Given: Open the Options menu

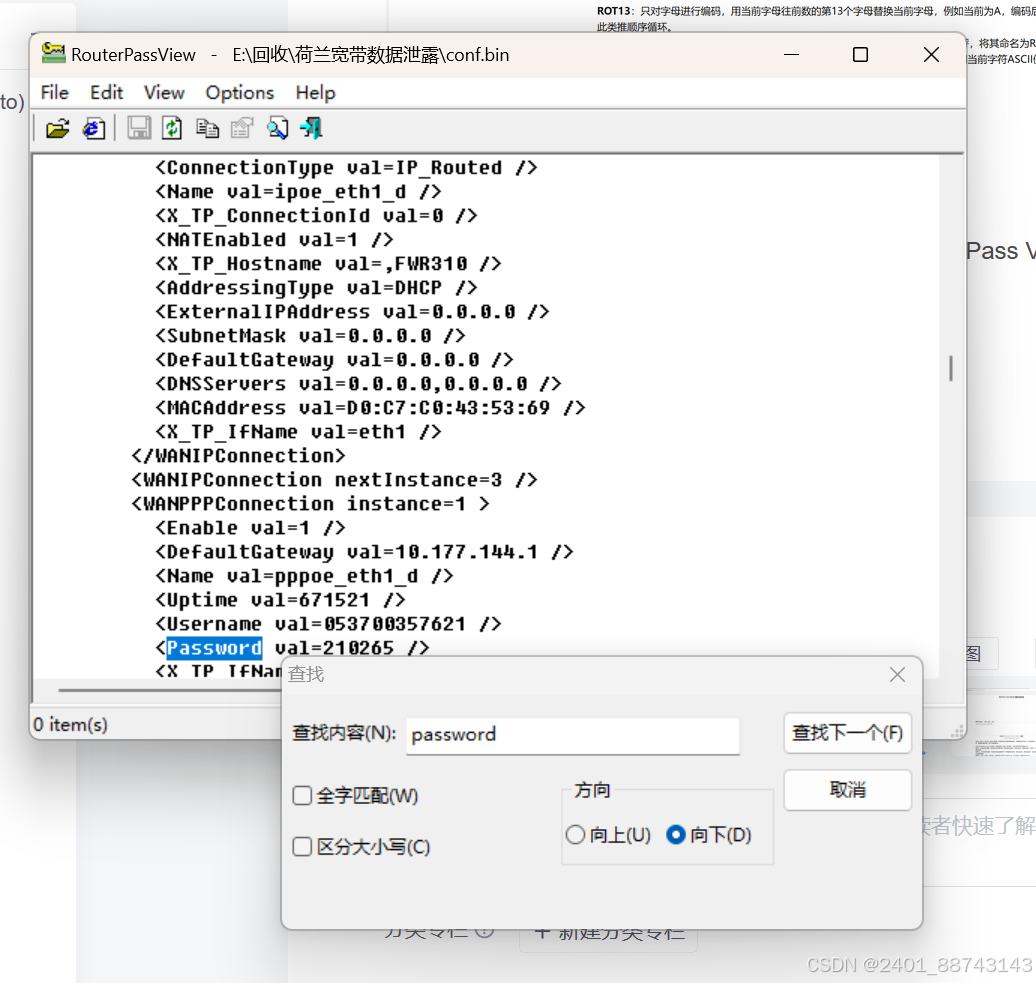Looking at the screenshot, I should 239,92.
